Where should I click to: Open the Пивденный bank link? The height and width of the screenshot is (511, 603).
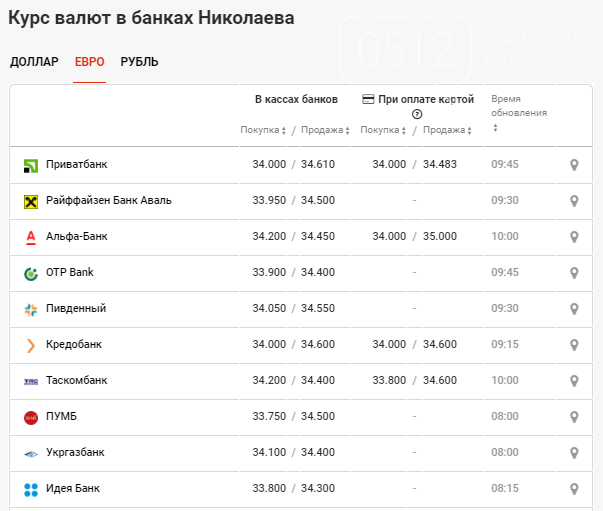point(76,309)
